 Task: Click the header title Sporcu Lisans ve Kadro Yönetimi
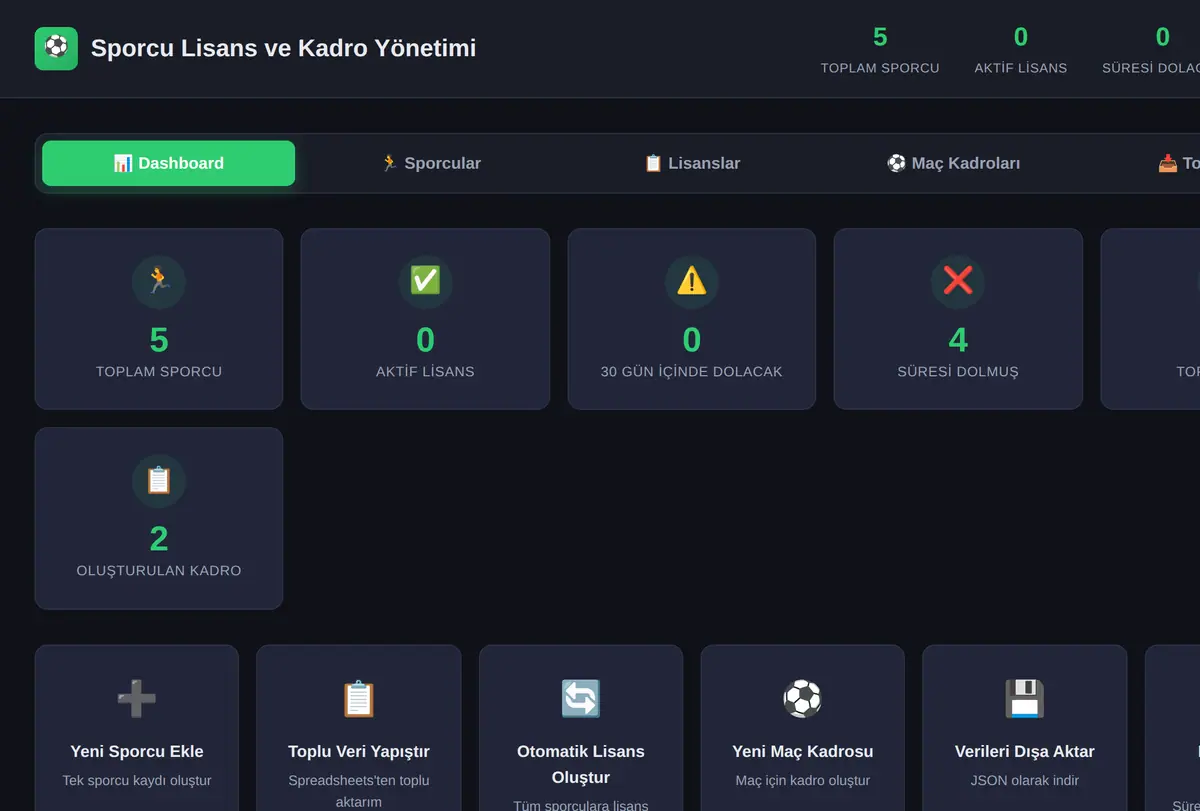[283, 48]
